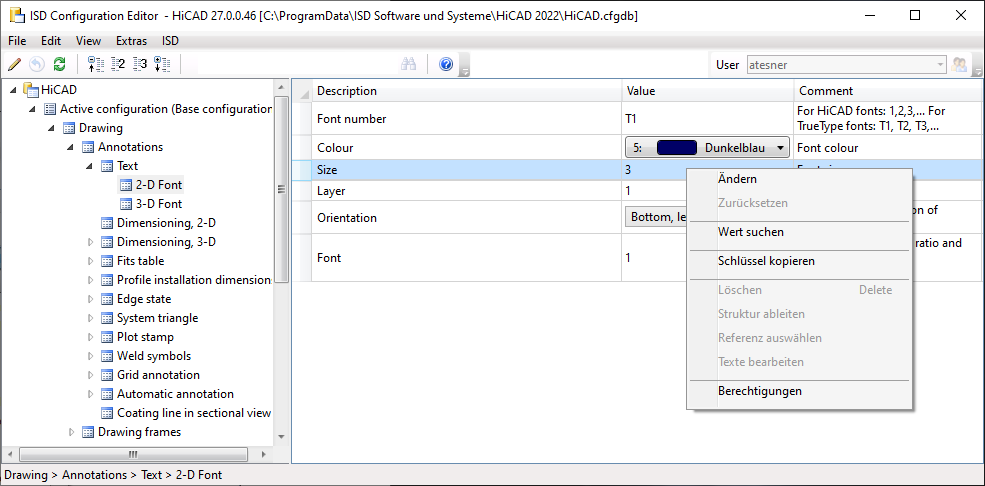Expand the System triangle node
The image size is (985, 486).
90,318
